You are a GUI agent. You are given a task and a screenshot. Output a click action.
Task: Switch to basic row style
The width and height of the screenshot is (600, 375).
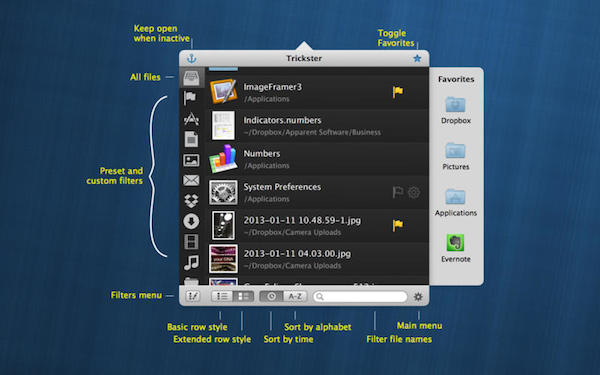pyautogui.click(x=222, y=296)
